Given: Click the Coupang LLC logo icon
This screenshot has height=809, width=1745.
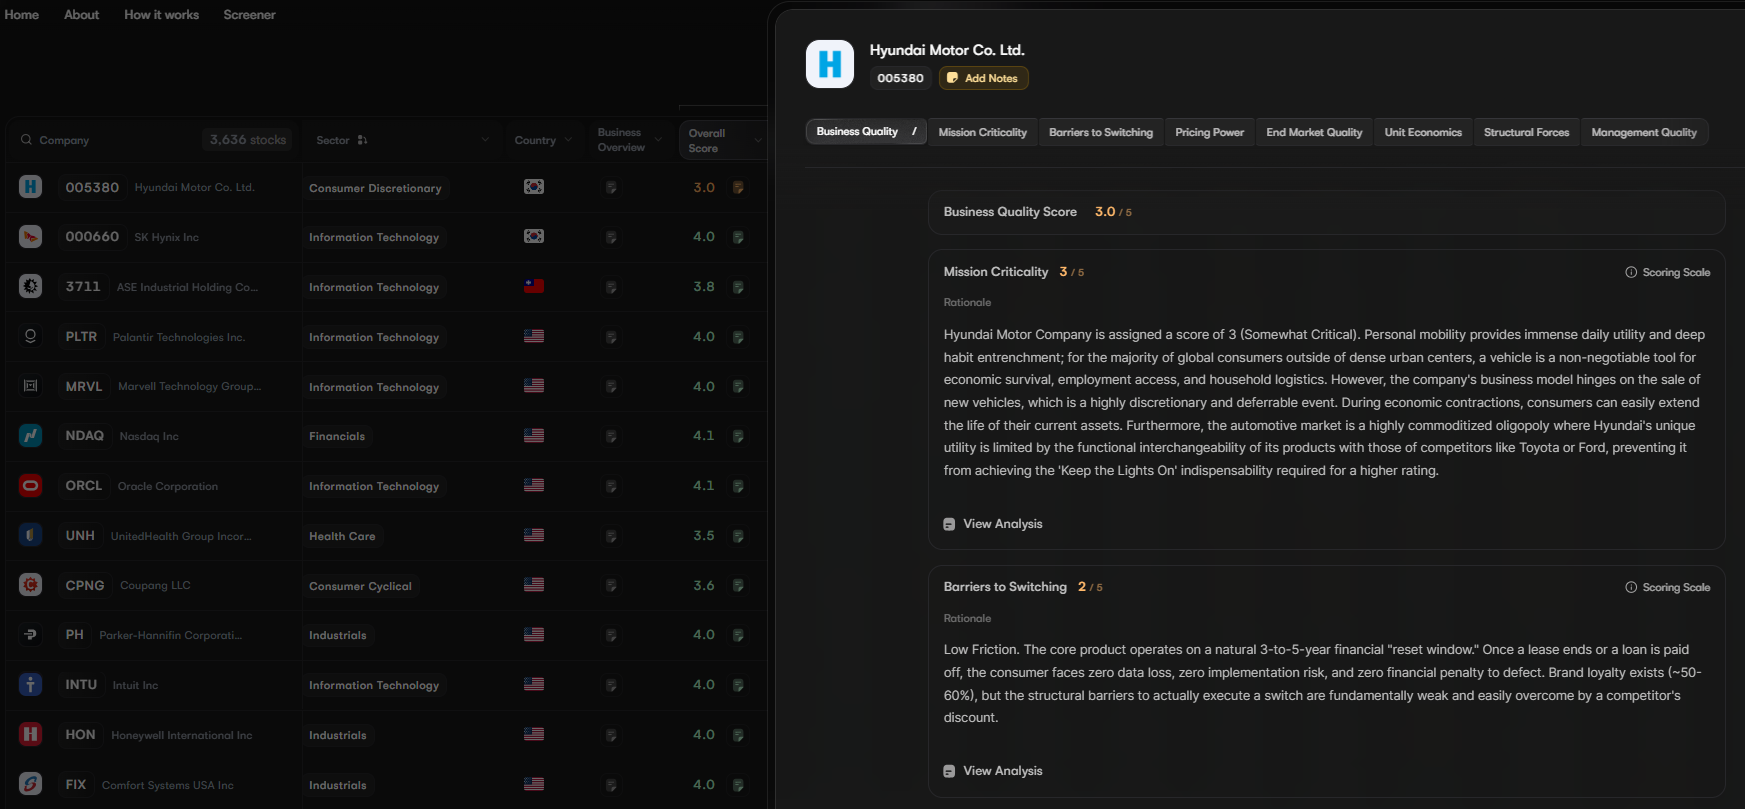Looking at the screenshot, I should [31, 585].
